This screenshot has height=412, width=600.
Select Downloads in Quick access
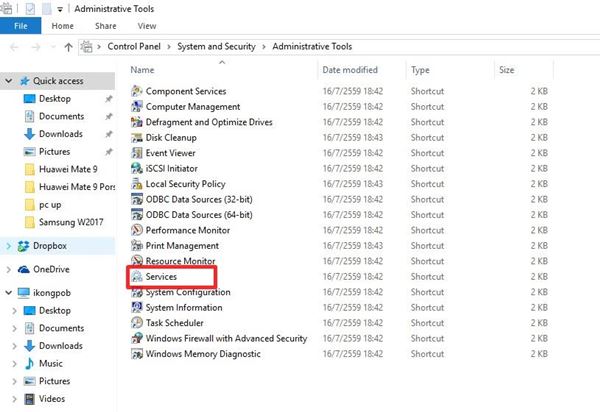pyautogui.click(x=61, y=134)
